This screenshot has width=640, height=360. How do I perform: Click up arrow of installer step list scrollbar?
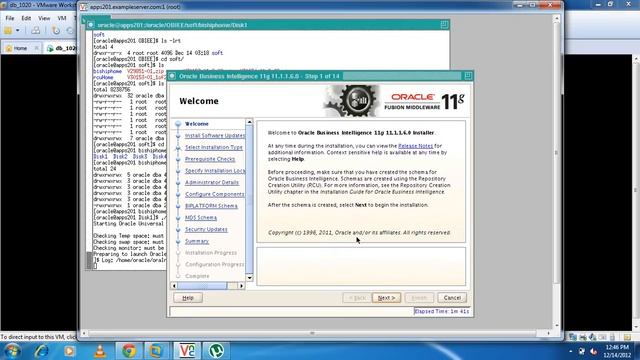point(249,122)
